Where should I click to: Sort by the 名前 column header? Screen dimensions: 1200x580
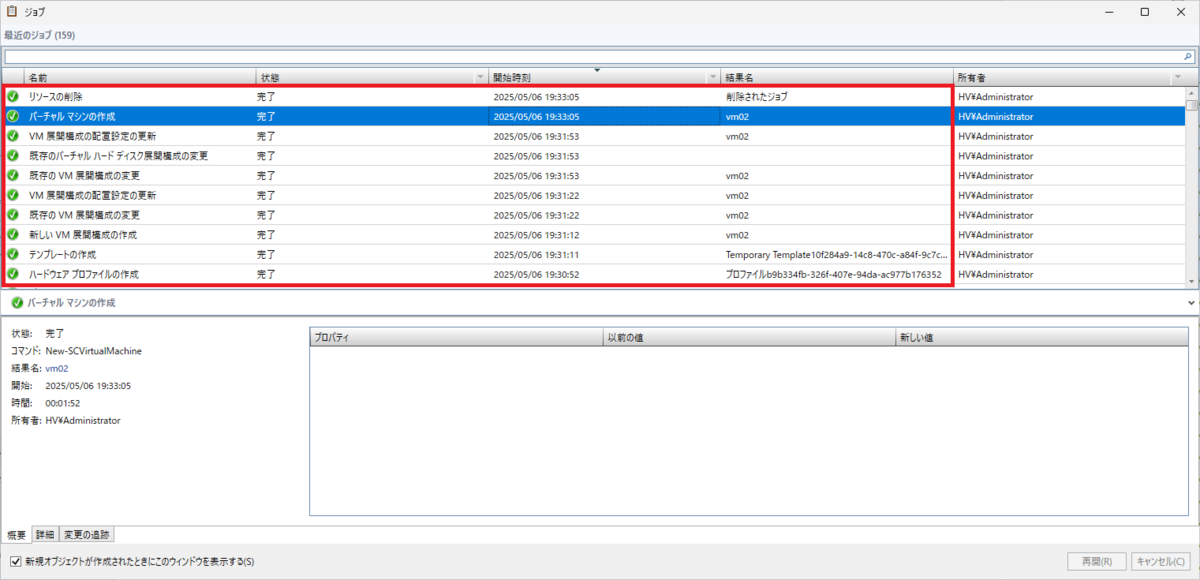(x=139, y=77)
